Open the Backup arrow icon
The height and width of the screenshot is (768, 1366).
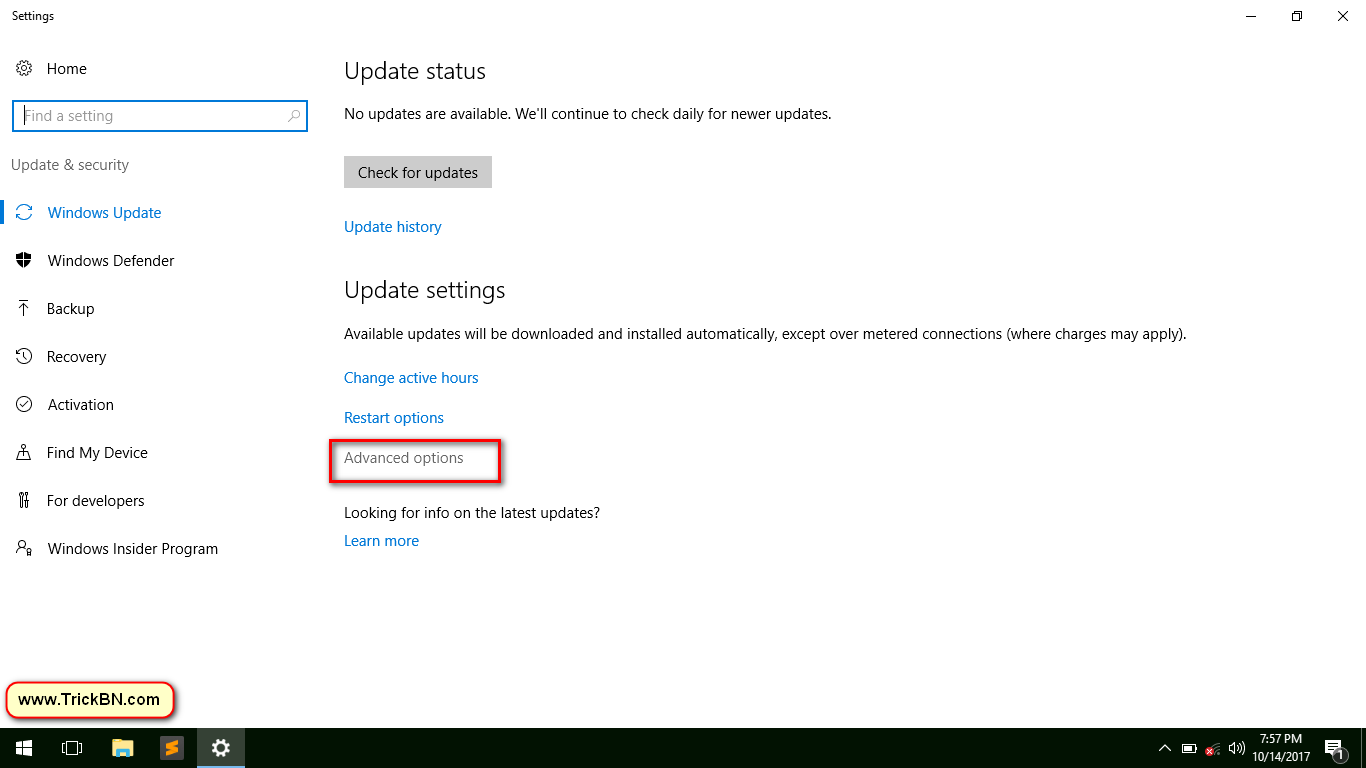24,309
